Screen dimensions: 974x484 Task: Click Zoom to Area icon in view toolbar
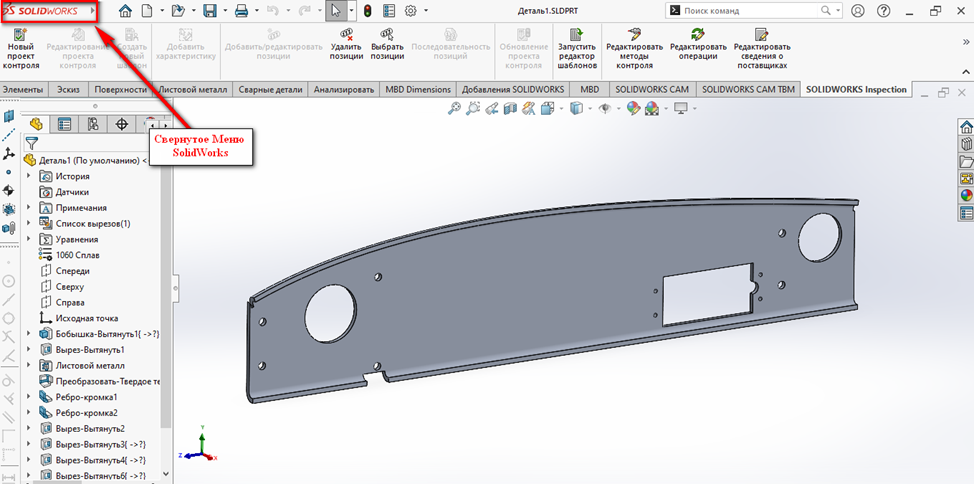(473, 109)
